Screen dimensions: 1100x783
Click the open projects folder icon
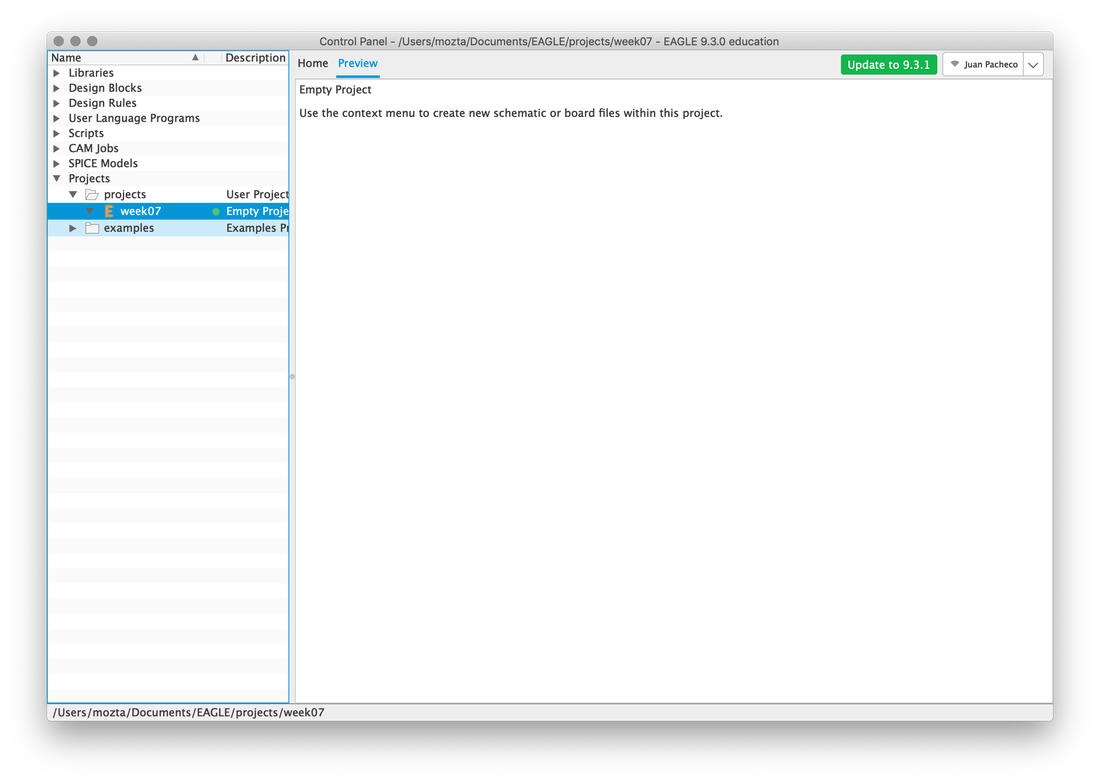pyautogui.click(x=92, y=194)
